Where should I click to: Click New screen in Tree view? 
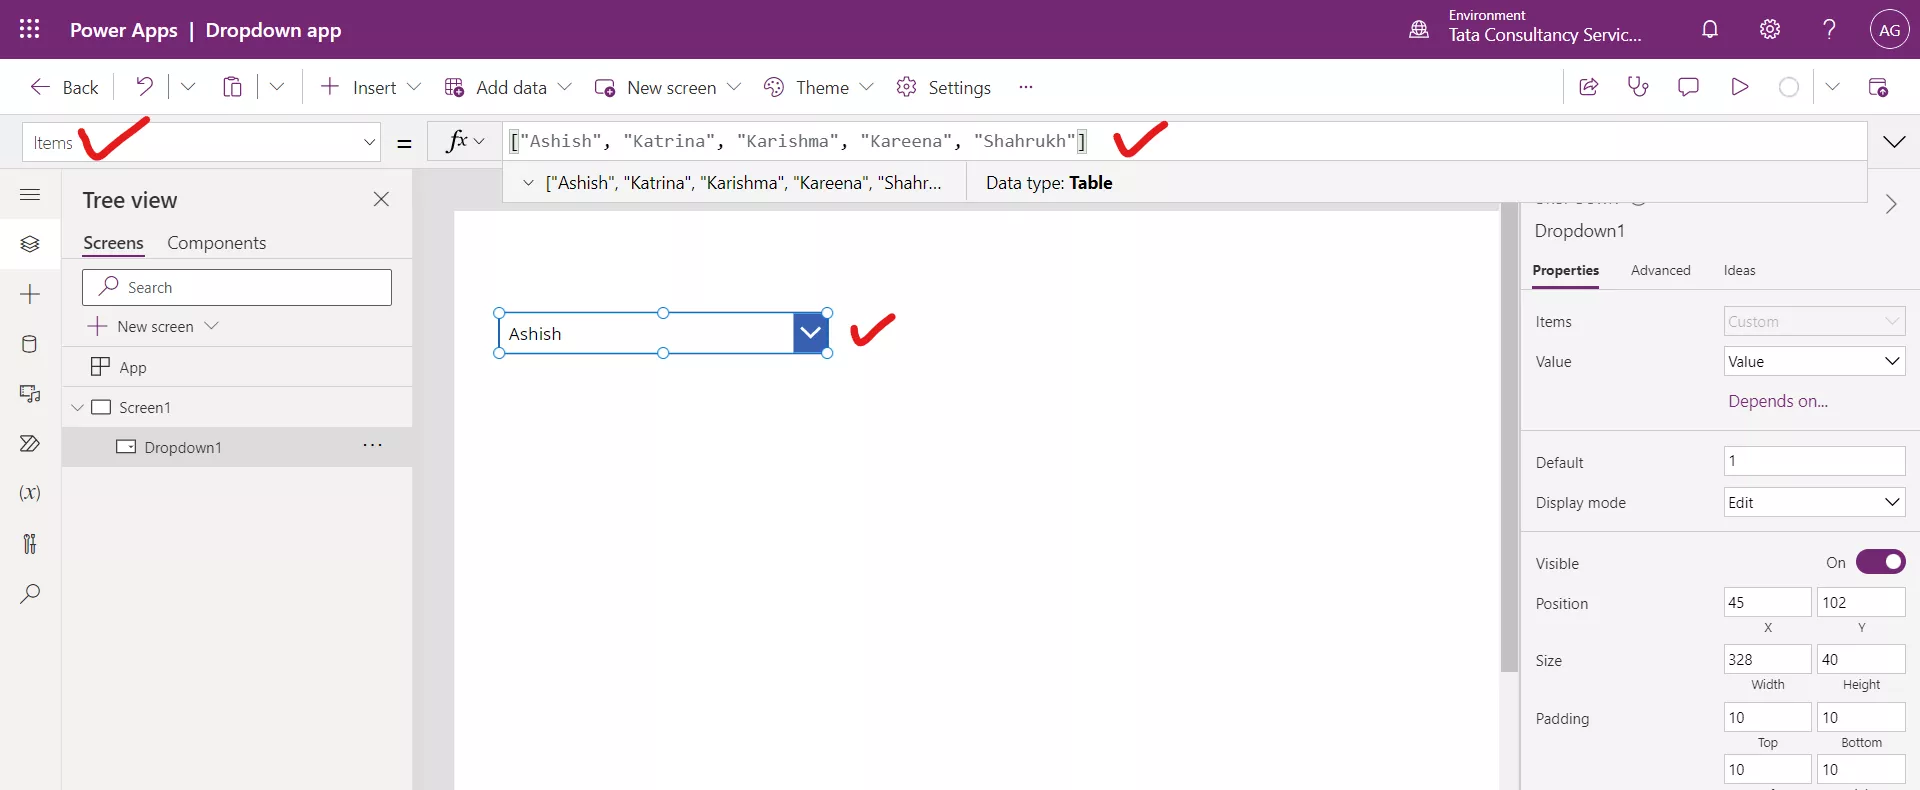[153, 326]
